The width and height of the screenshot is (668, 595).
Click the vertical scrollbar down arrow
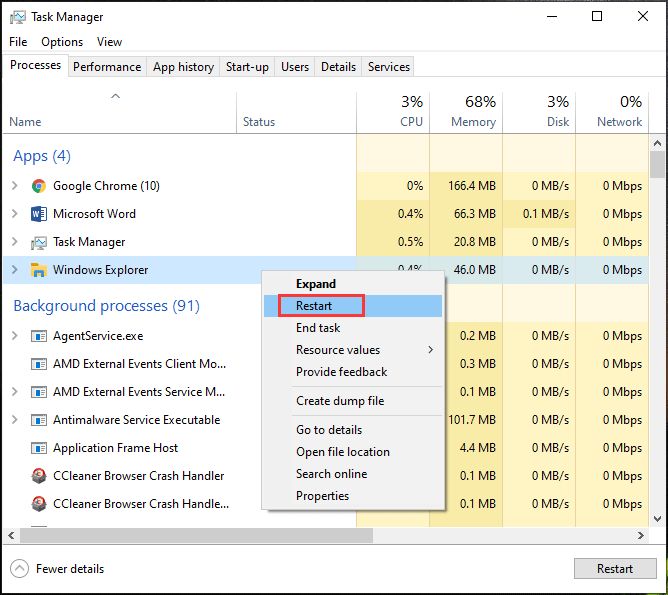[x=657, y=519]
